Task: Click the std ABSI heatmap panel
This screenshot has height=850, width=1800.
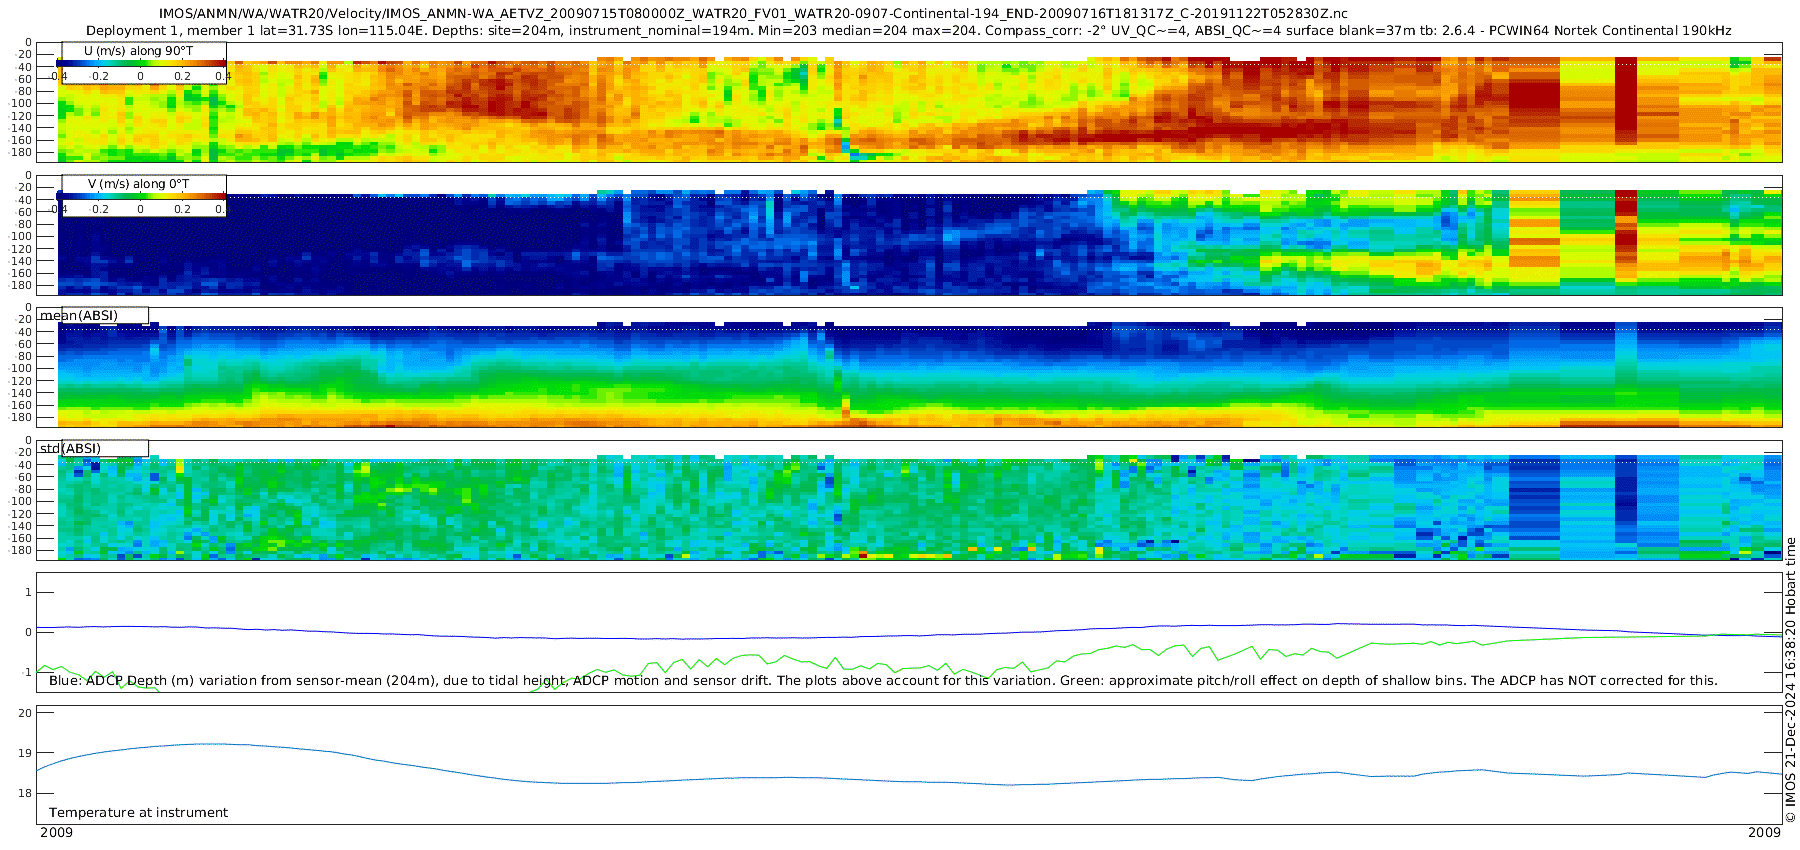Action: [910, 500]
